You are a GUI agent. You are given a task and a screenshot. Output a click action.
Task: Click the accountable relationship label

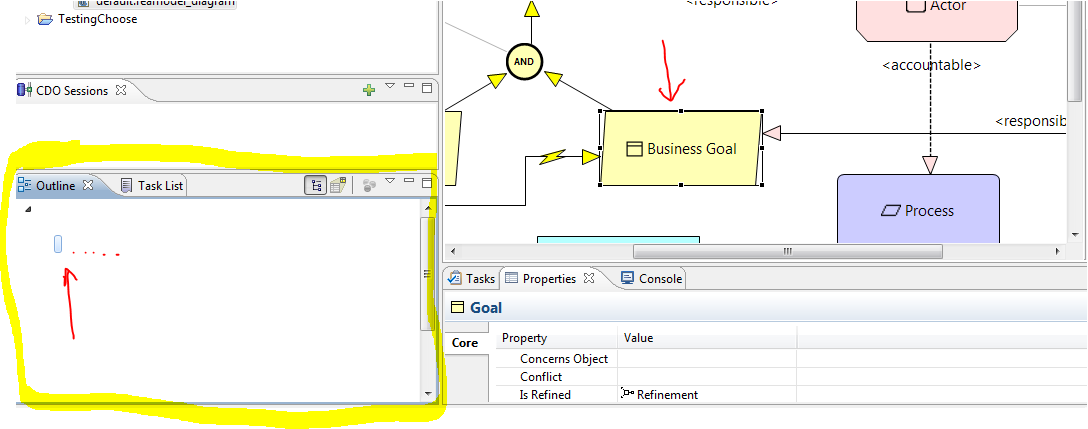click(931, 65)
